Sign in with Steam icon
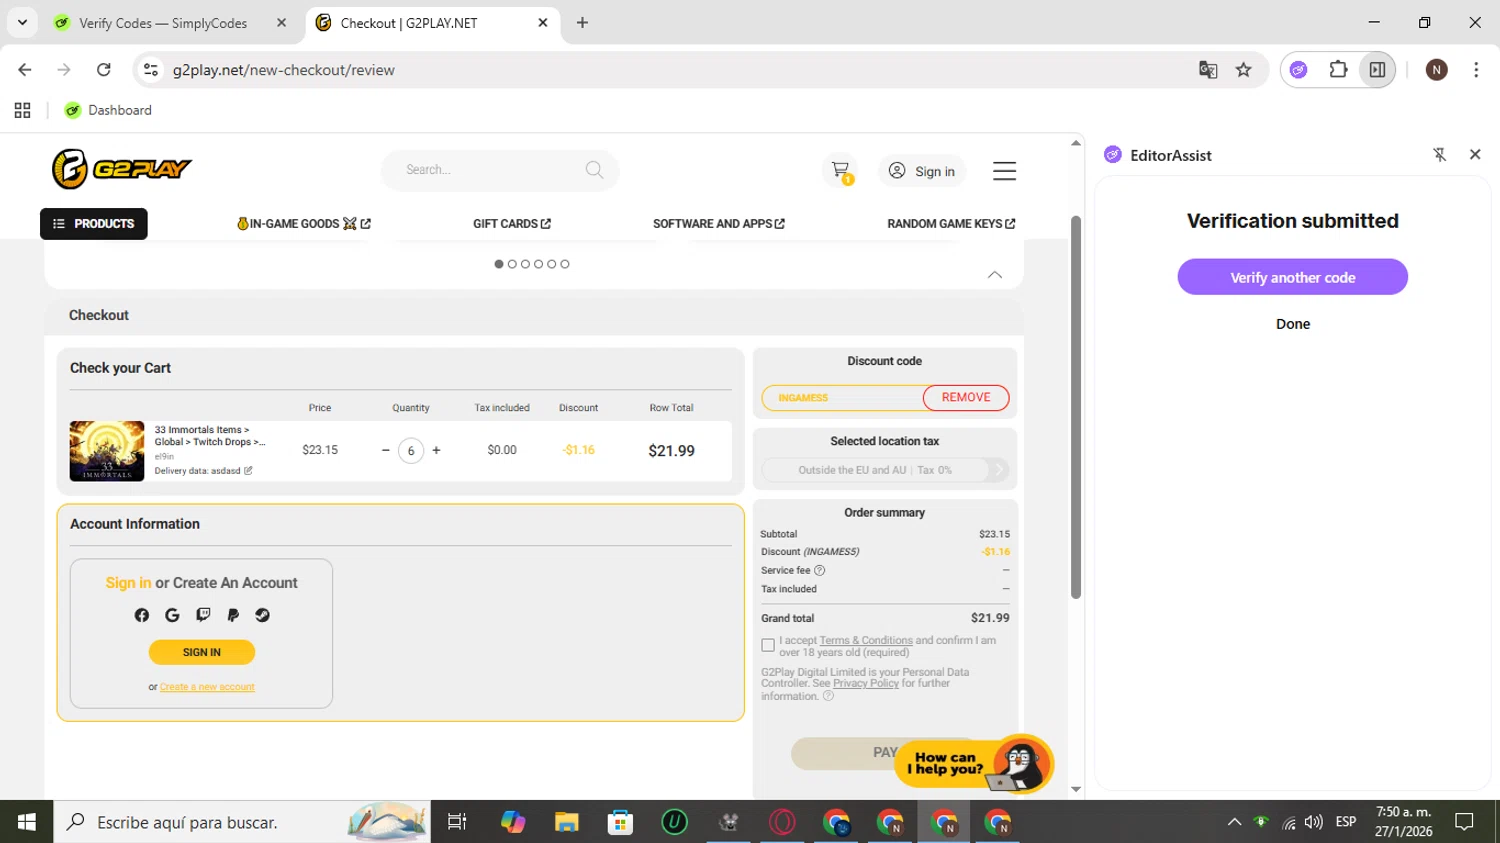1500x843 pixels. [x=263, y=615]
